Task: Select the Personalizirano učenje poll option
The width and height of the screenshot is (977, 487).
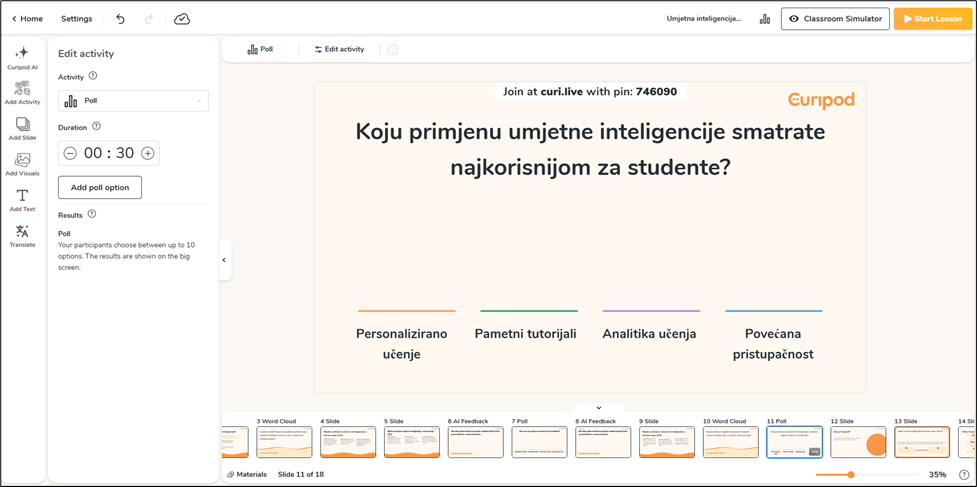Action: (401, 344)
